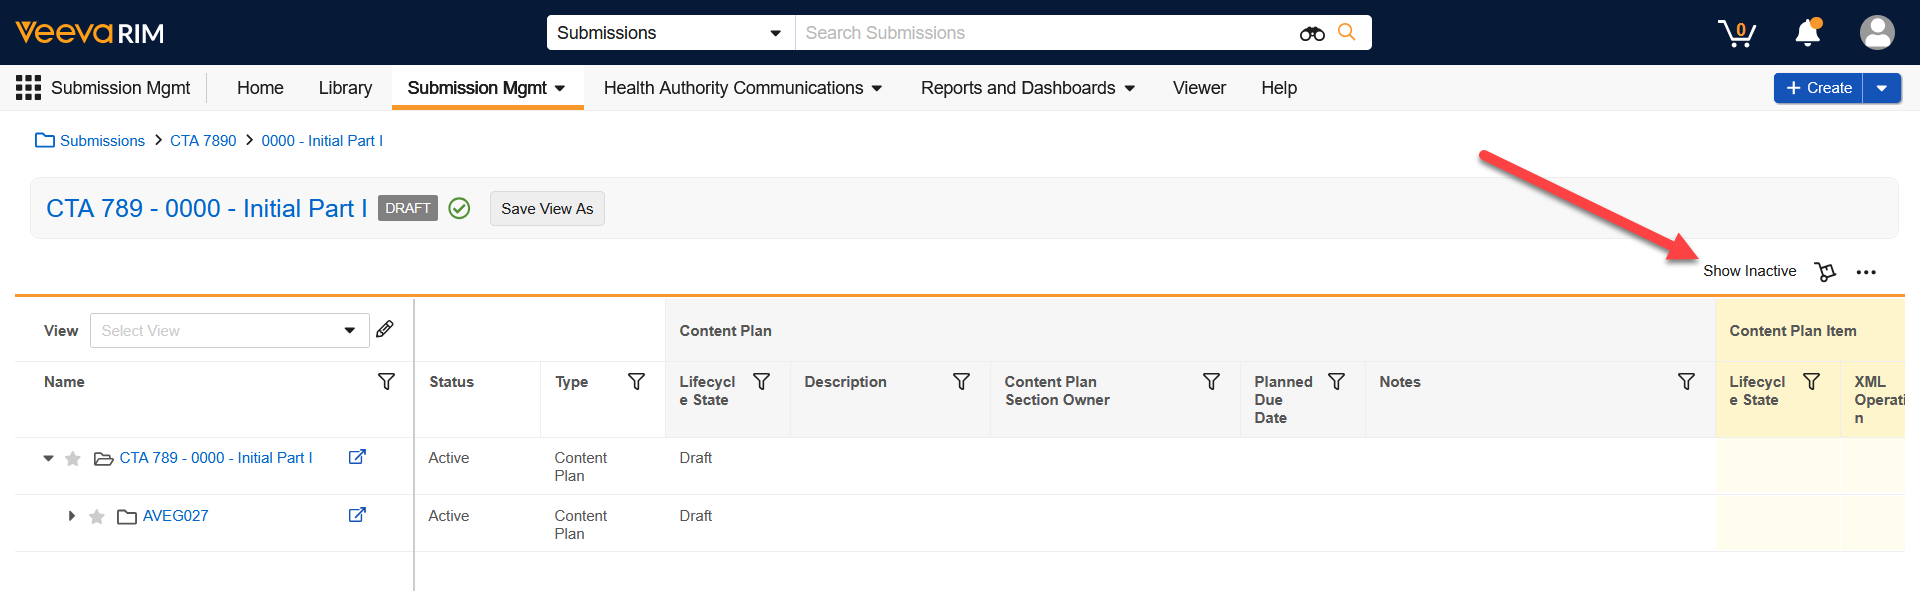Screen dimensions: 1920x591
Task: Open advanced search binoculars icon
Action: 1312,33
